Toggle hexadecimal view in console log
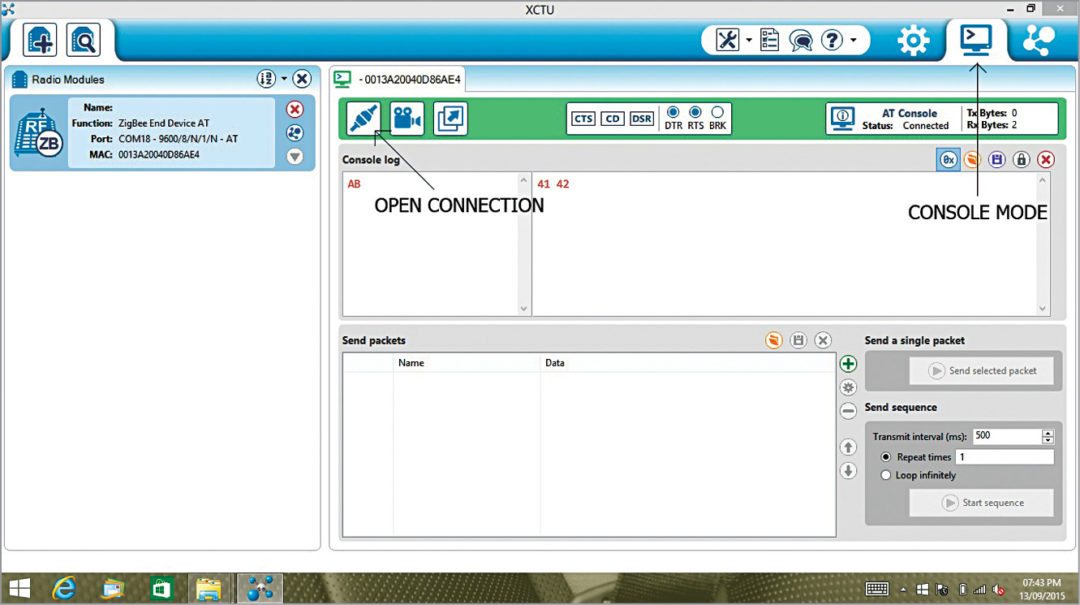Screen dimensions: 1080x605 coord(948,160)
